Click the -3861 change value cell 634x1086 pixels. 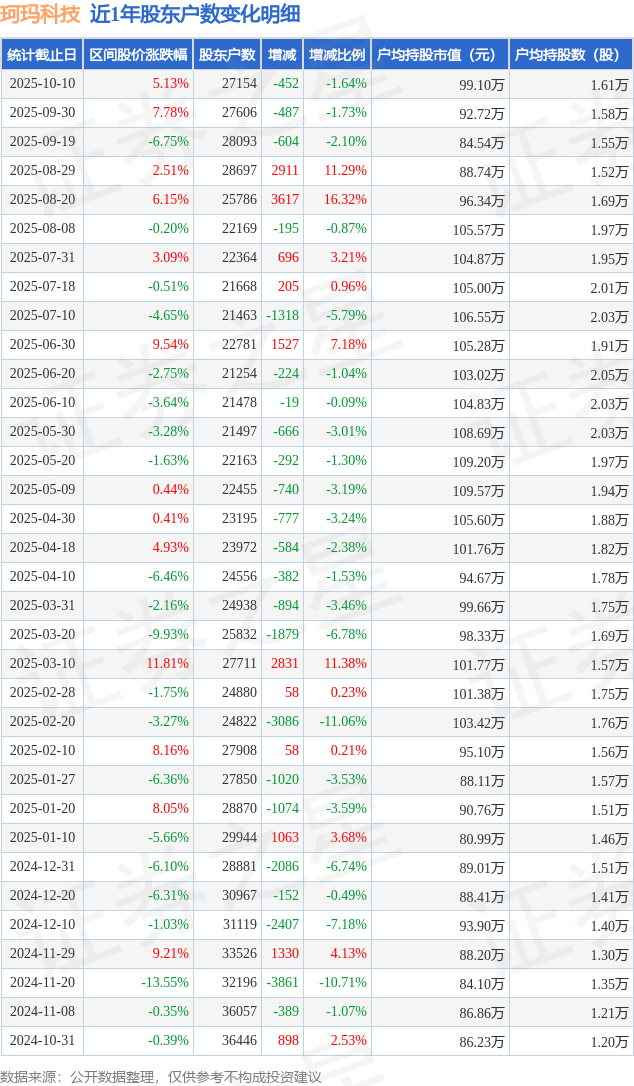pyautogui.click(x=283, y=983)
